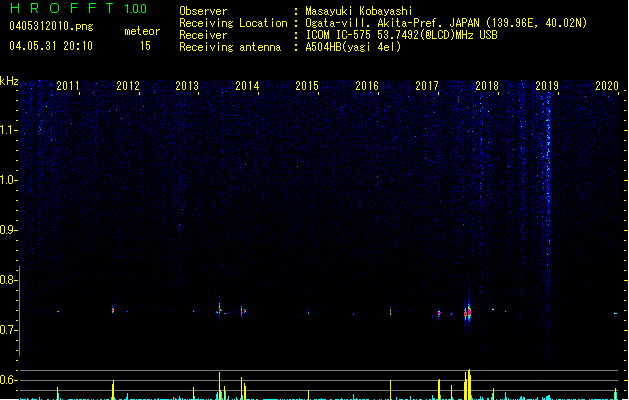Click the 0.8 kHz frequency tick label
Viewport: 629px width, 400px height.
pos(8,280)
